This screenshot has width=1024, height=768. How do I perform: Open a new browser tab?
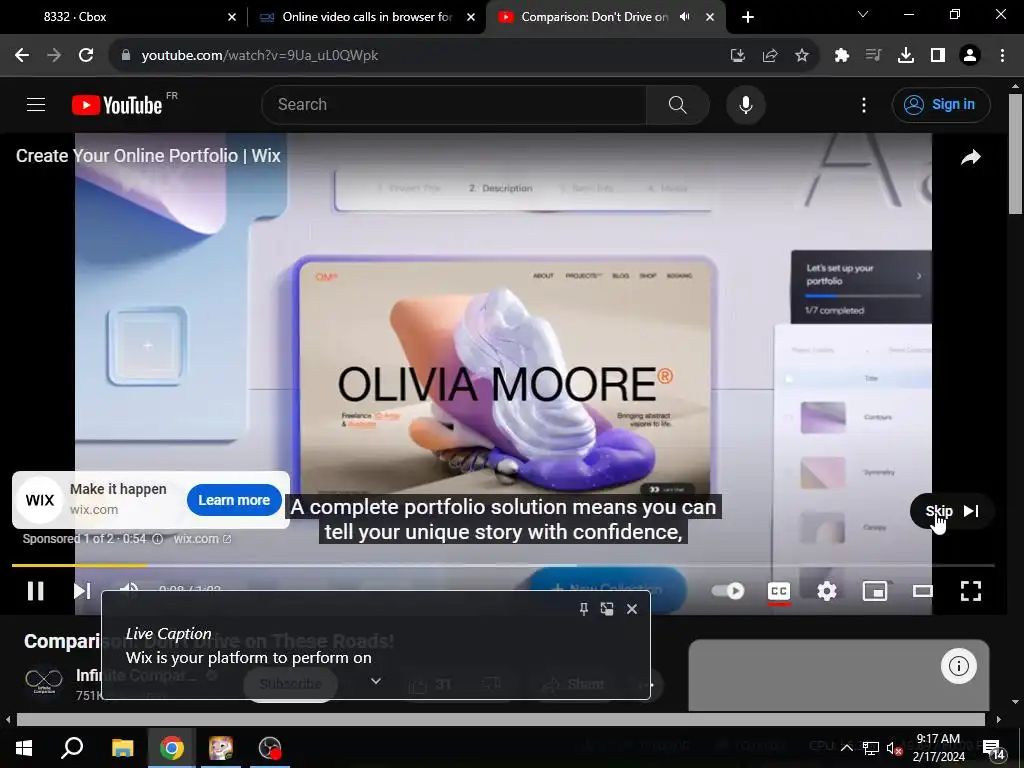click(748, 17)
